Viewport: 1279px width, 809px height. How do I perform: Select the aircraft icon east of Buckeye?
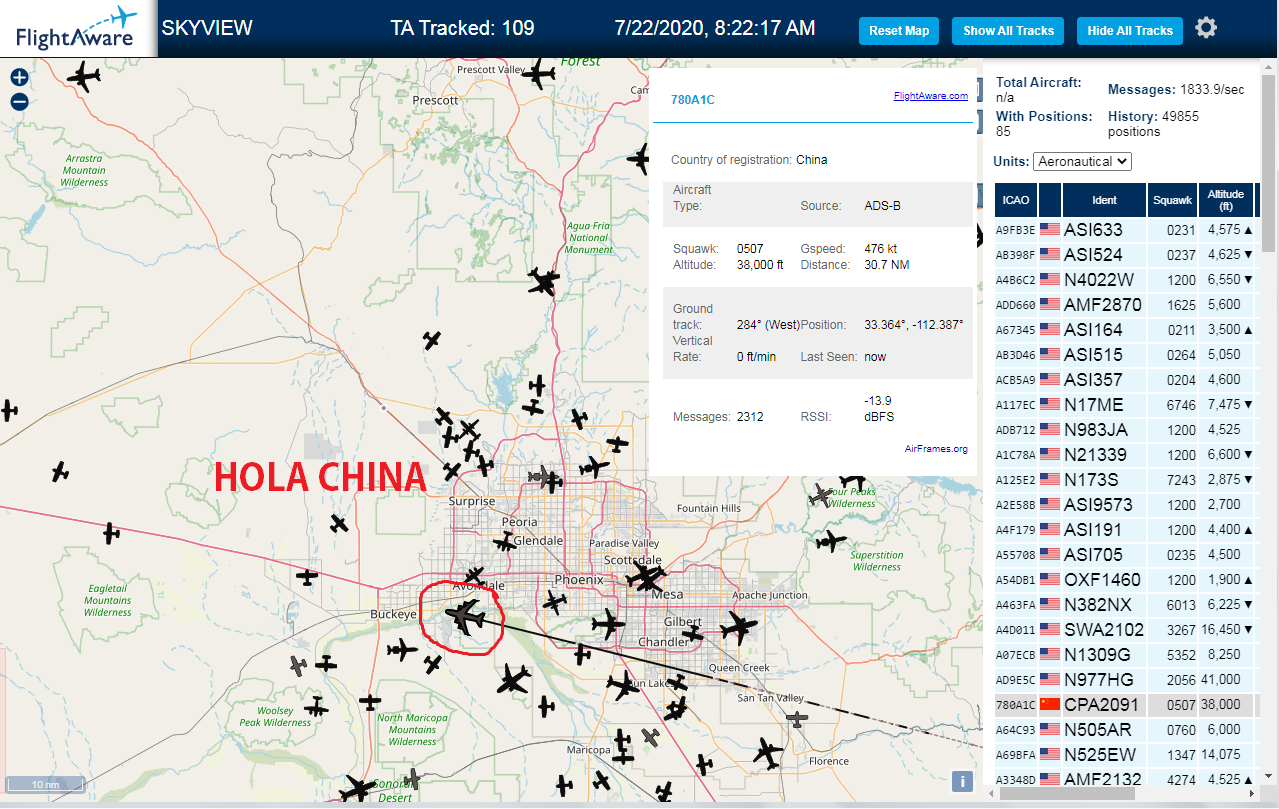pos(402,651)
